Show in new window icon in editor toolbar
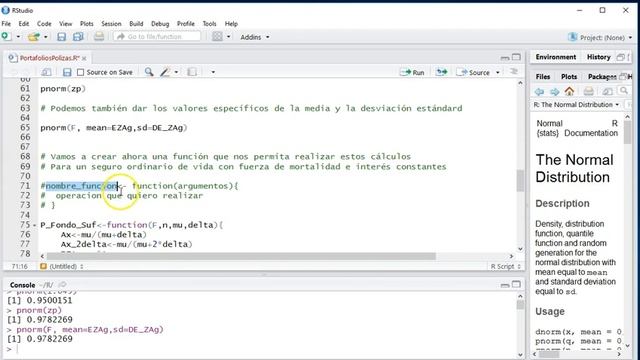 [46, 72]
